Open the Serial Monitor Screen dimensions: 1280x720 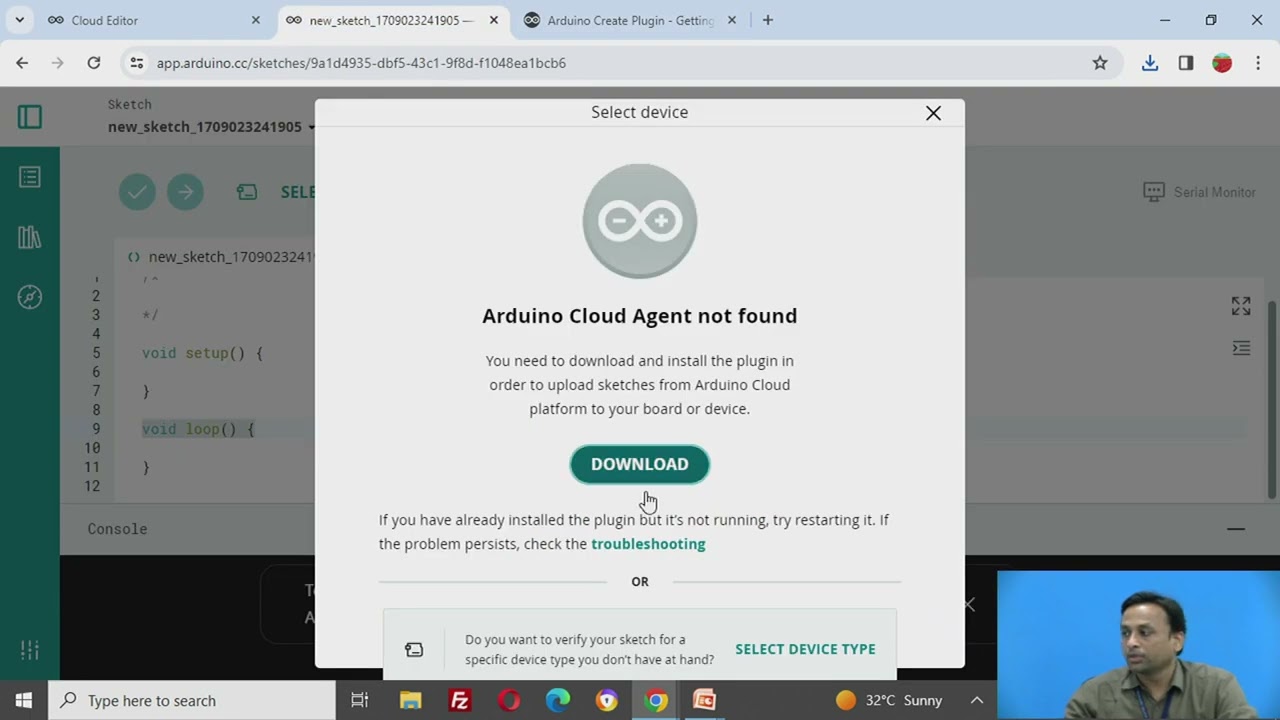click(x=1199, y=192)
